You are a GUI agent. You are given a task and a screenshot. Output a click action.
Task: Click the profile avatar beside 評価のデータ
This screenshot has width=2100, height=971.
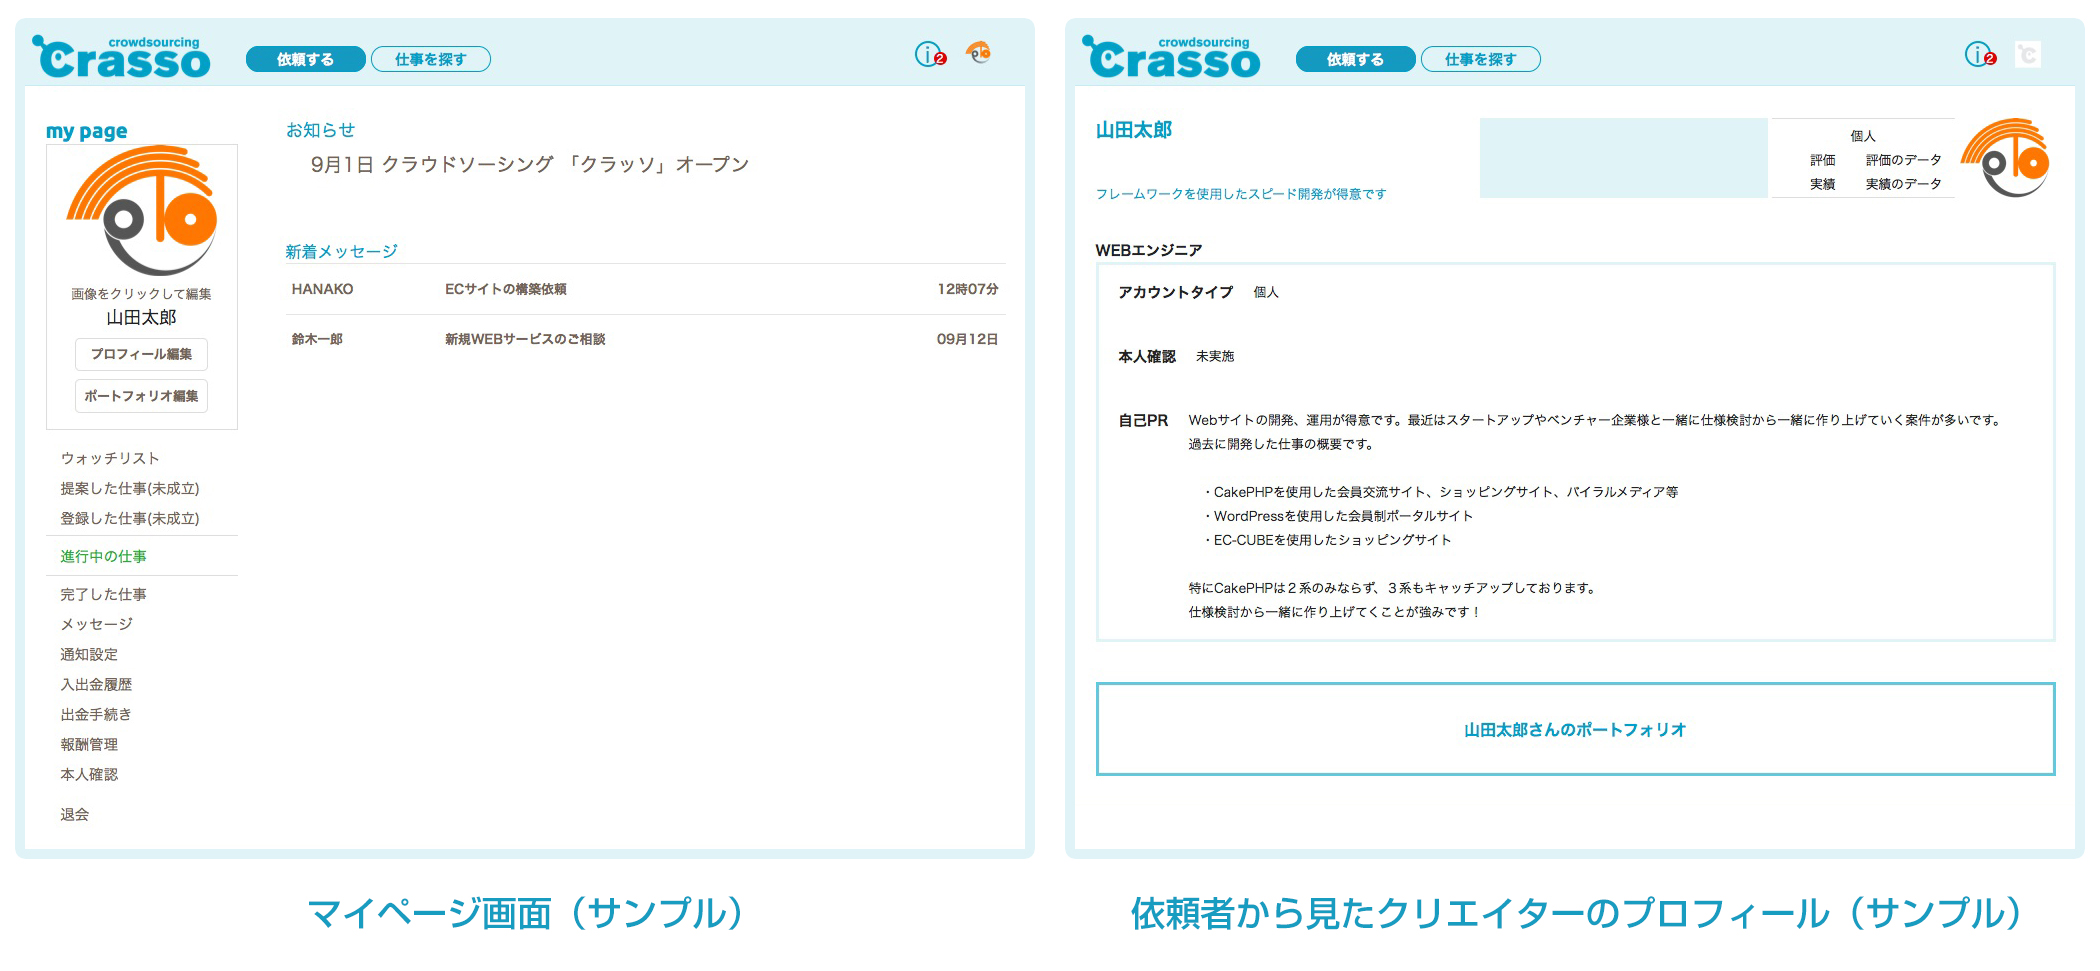pyautogui.click(x=2006, y=158)
